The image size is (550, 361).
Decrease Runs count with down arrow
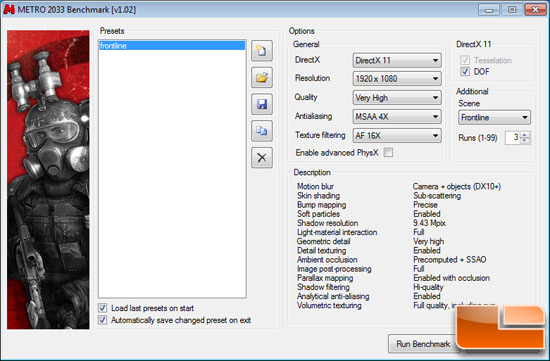525,141
